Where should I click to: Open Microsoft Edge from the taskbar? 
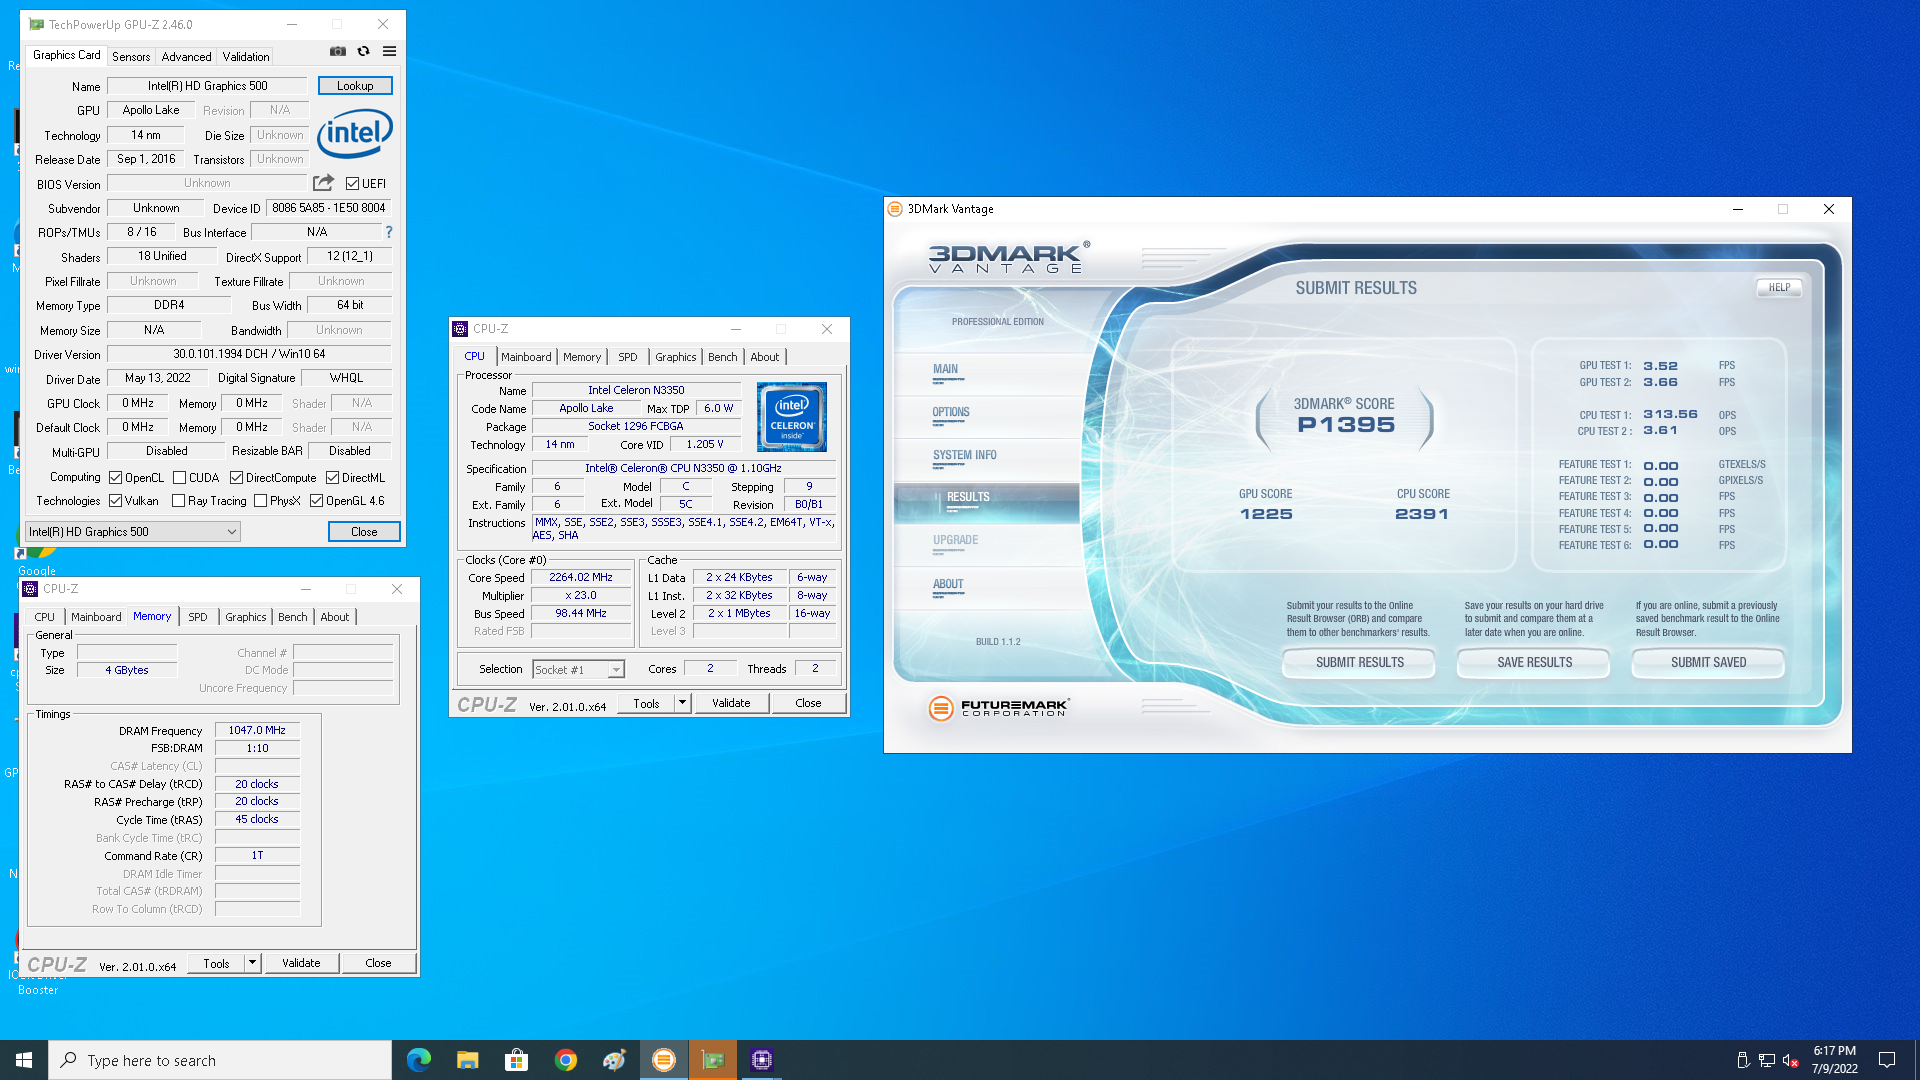coord(419,1060)
